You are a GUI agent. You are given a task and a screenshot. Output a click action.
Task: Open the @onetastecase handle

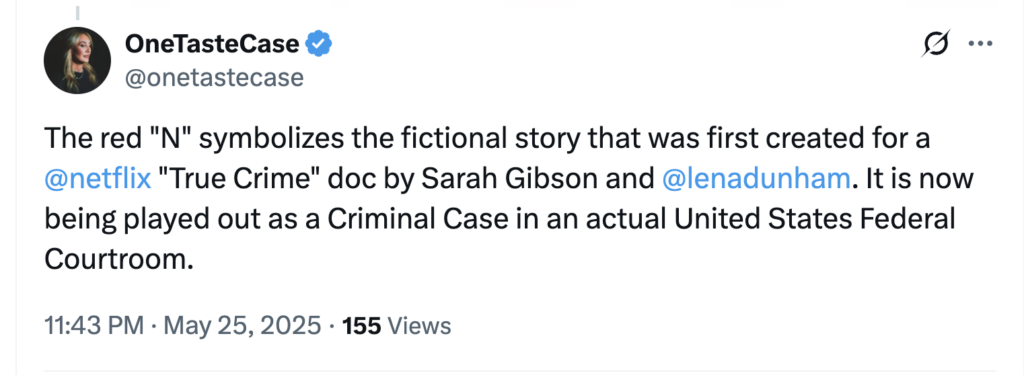(214, 78)
